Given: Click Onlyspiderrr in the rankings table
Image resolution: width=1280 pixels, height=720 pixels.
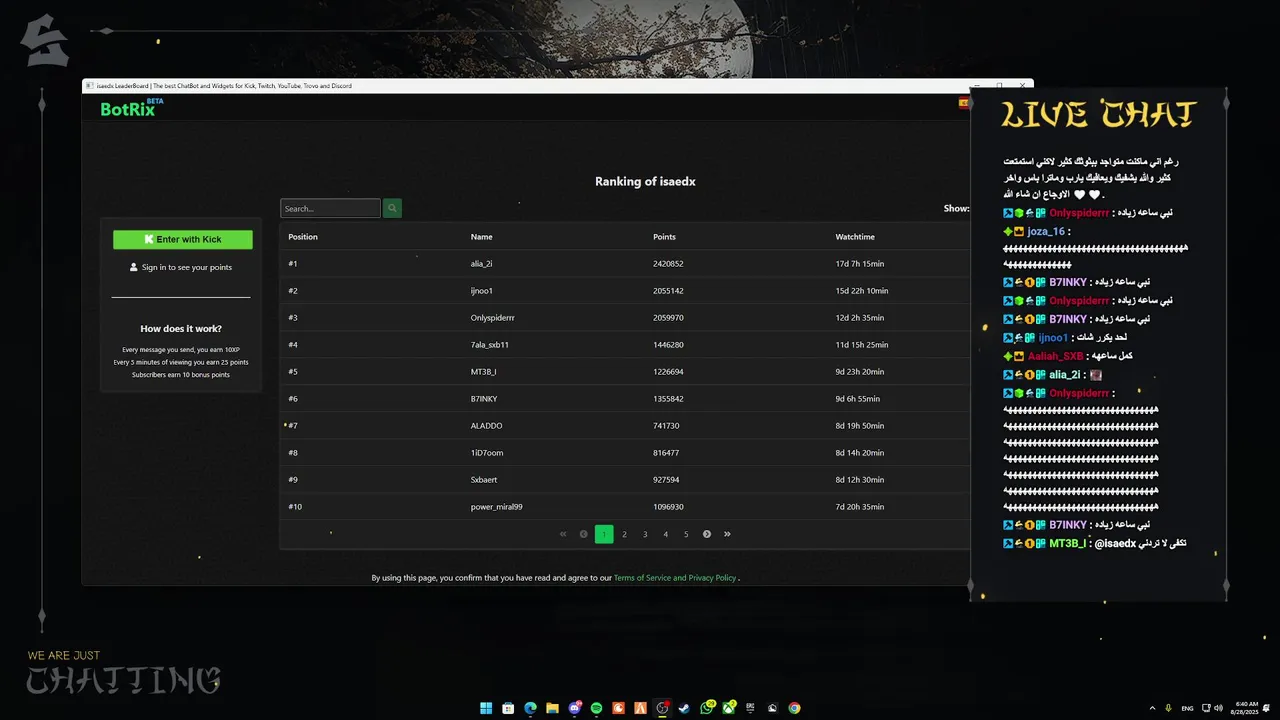Looking at the screenshot, I should pos(493,318).
